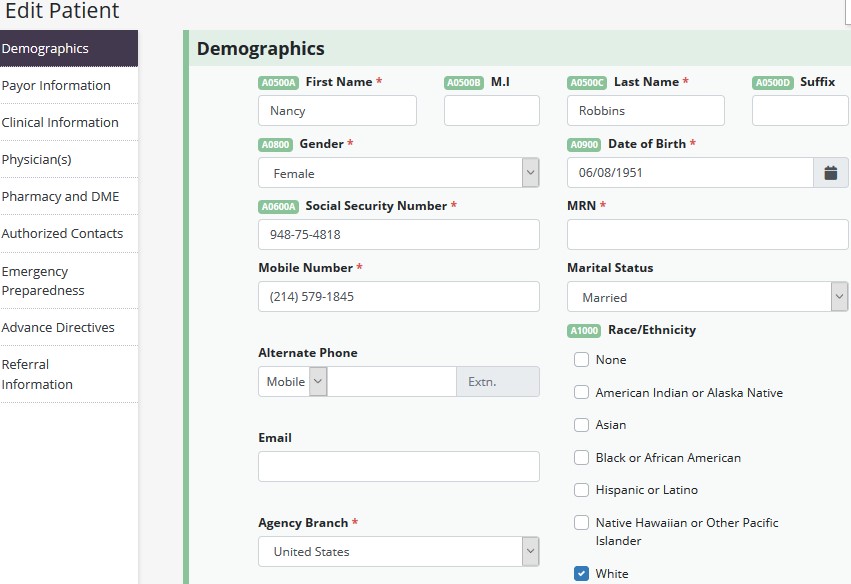Navigate to Authorized Contacts

(x=62, y=233)
